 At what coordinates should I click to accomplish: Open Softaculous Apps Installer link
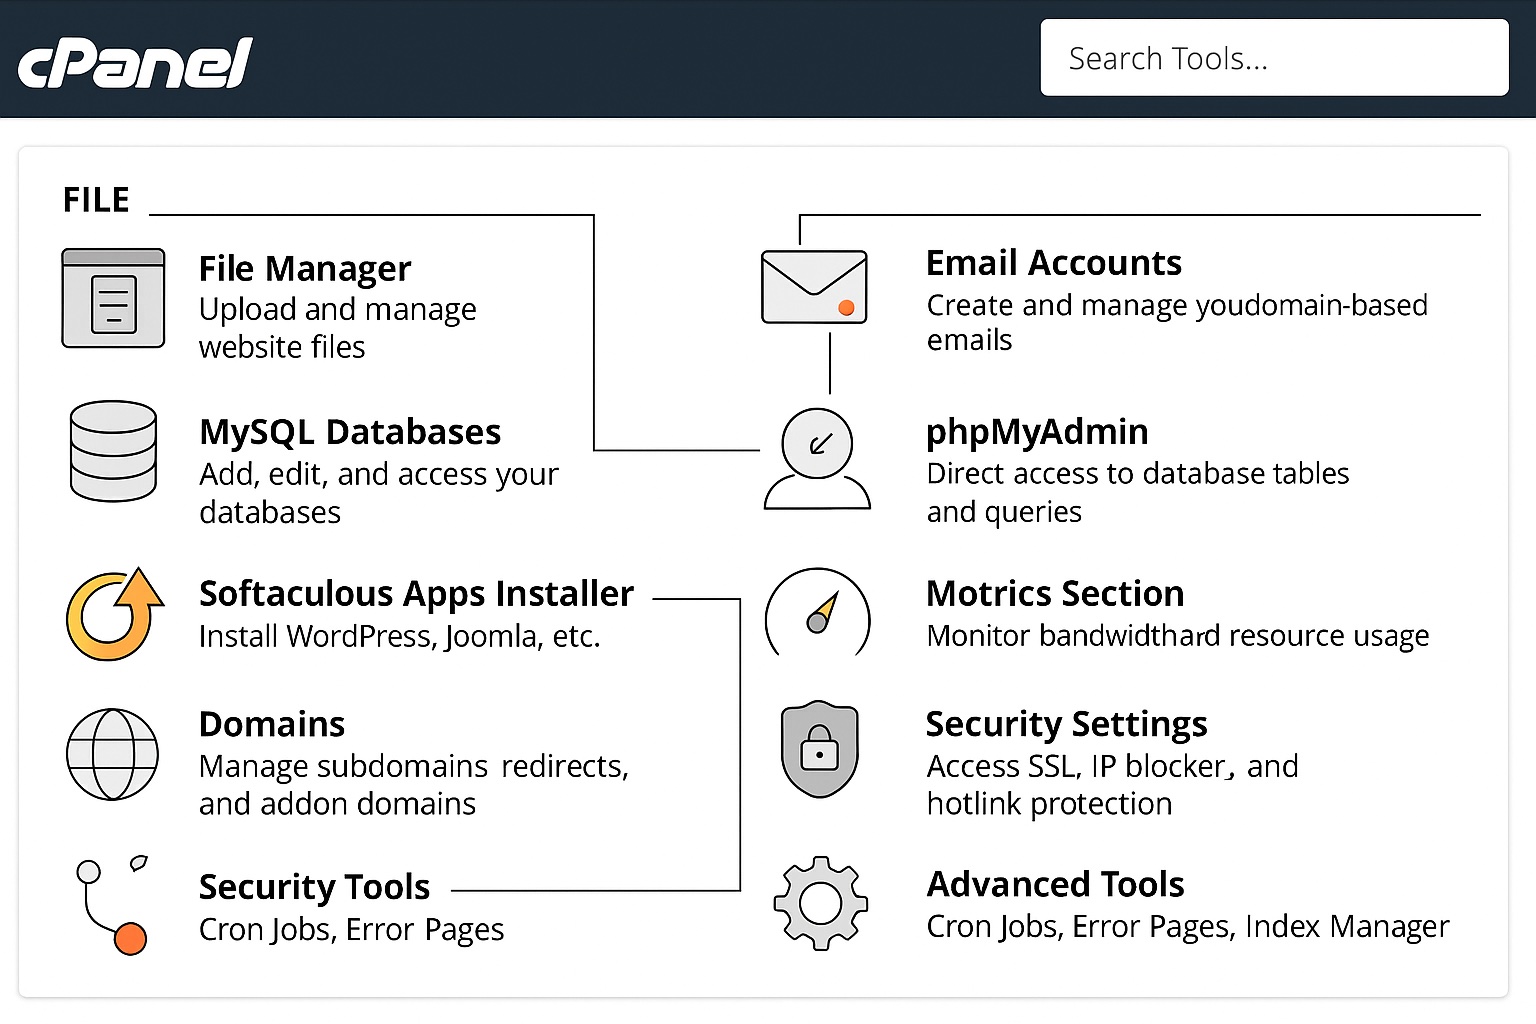pos(416,594)
